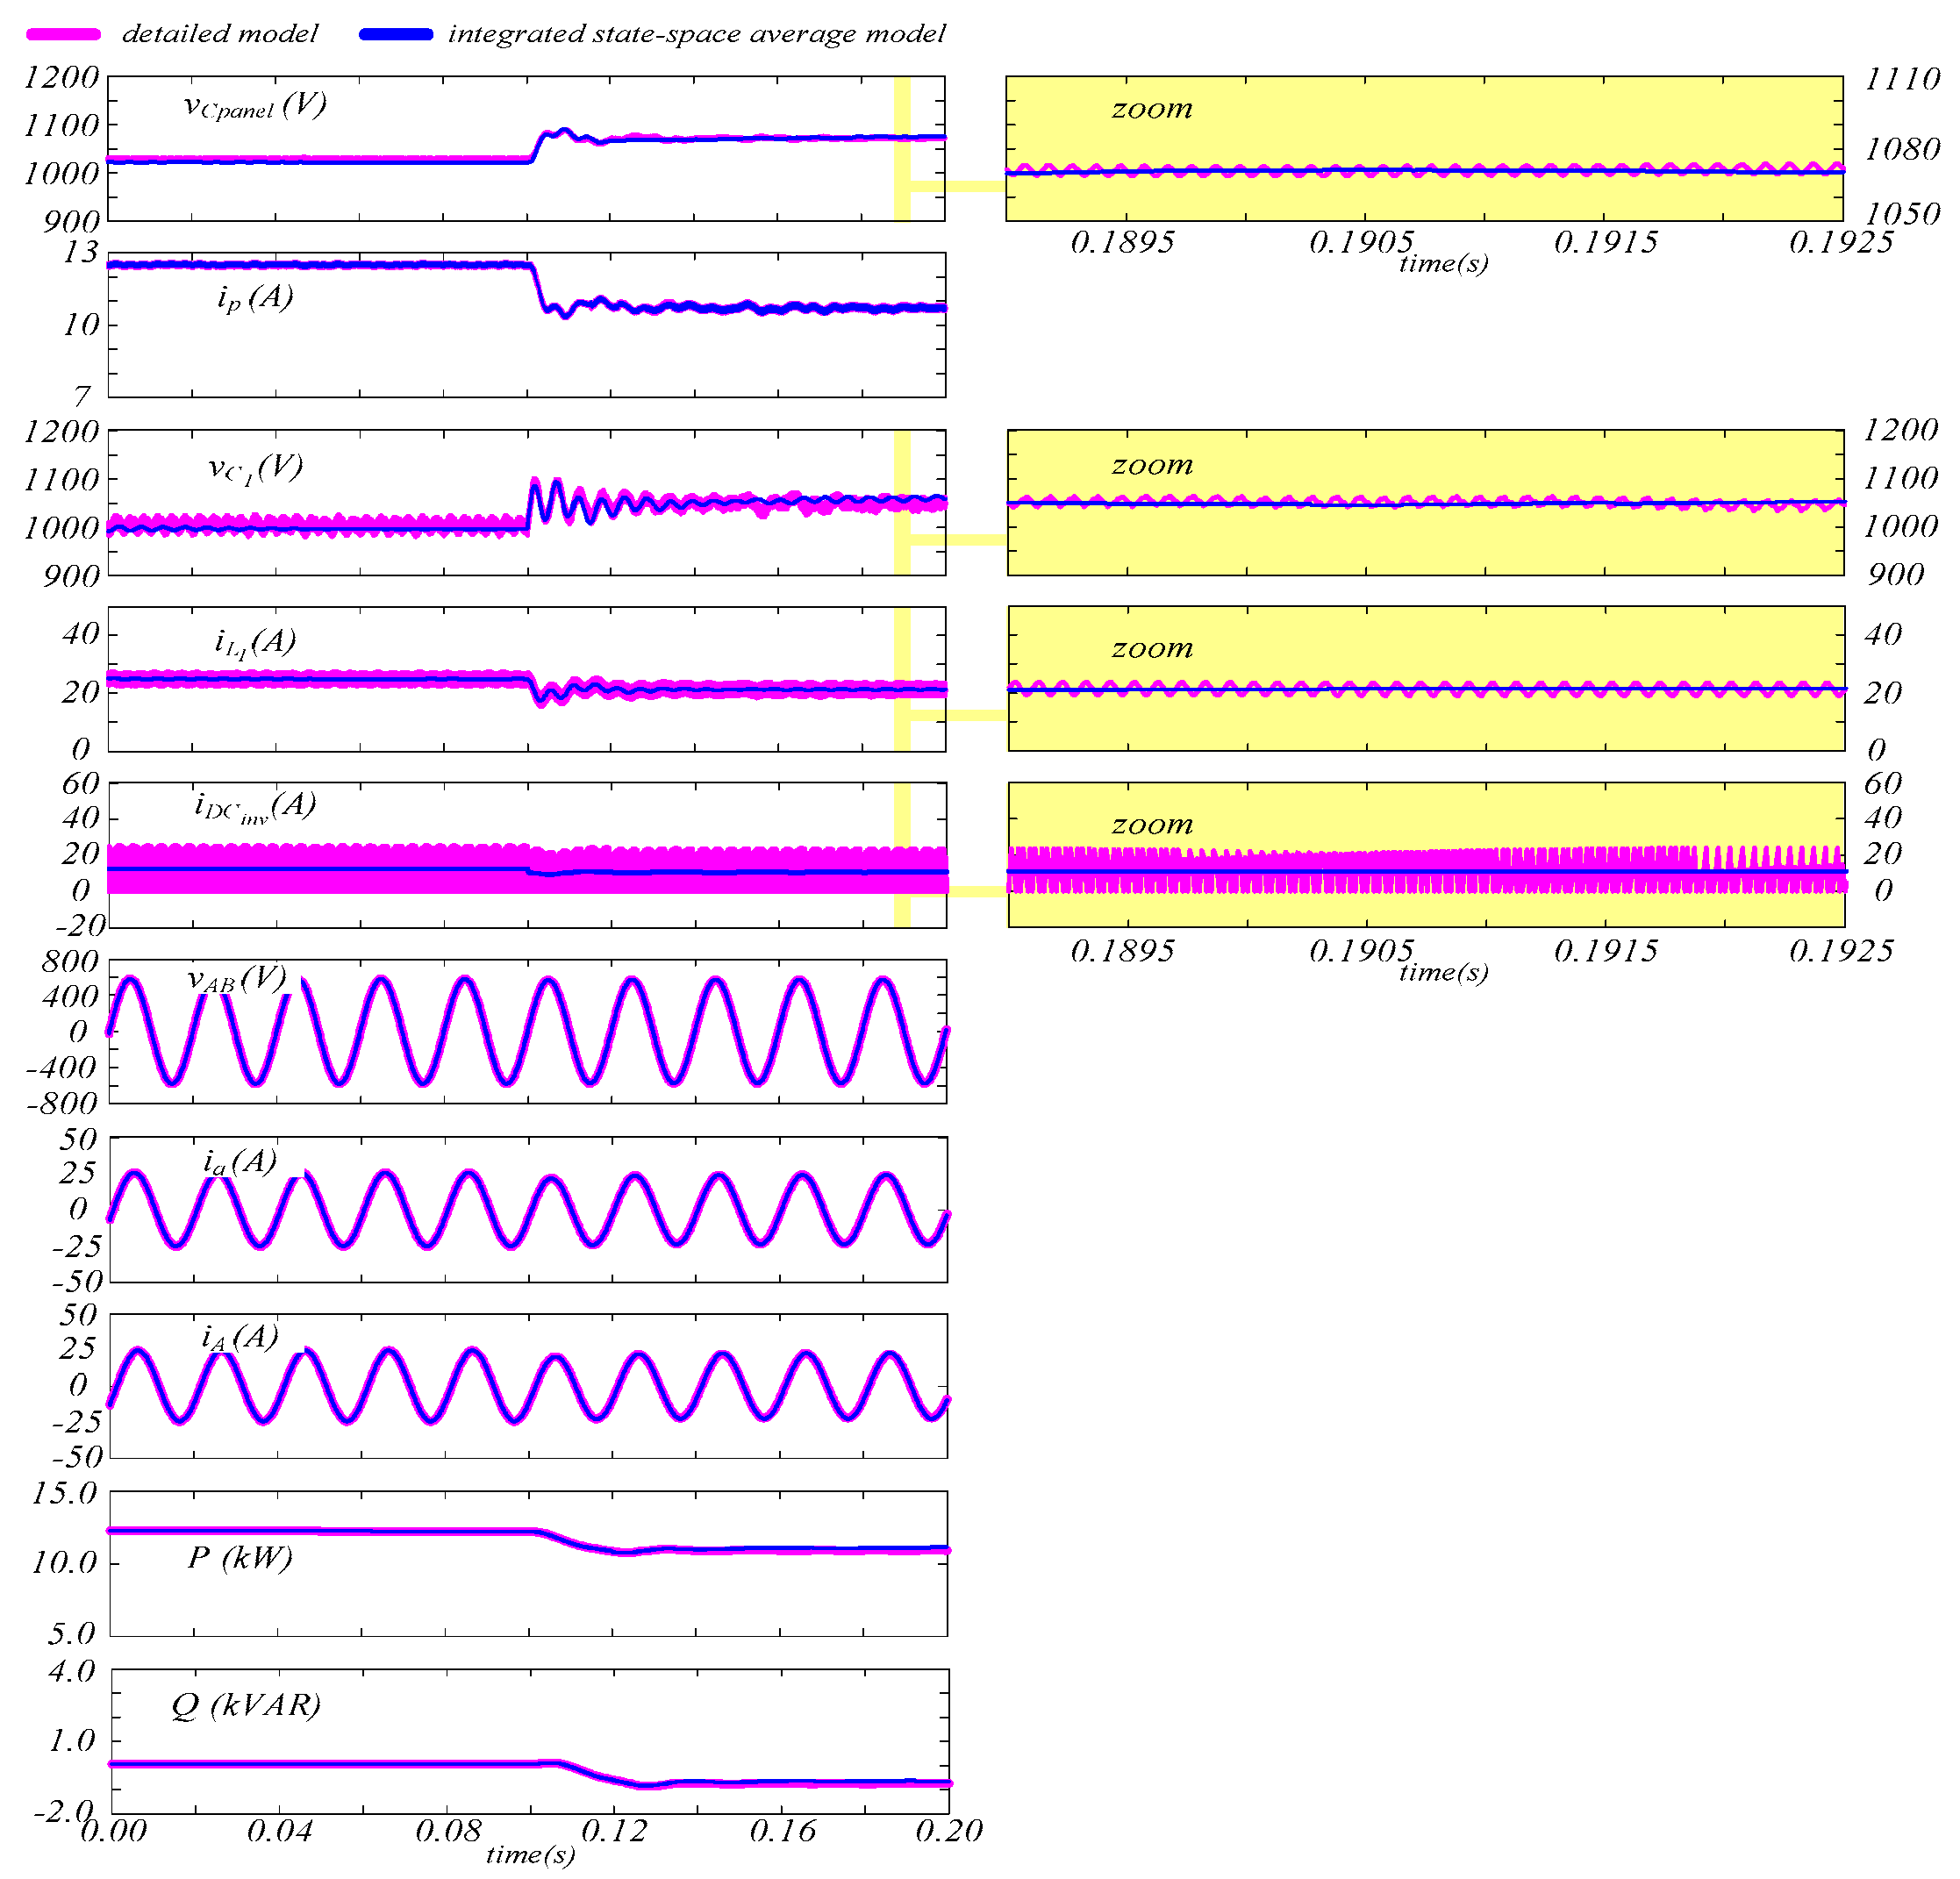Click the vAB (V) plot label
The width and height of the screenshot is (1960, 1879).
(238, 979)
